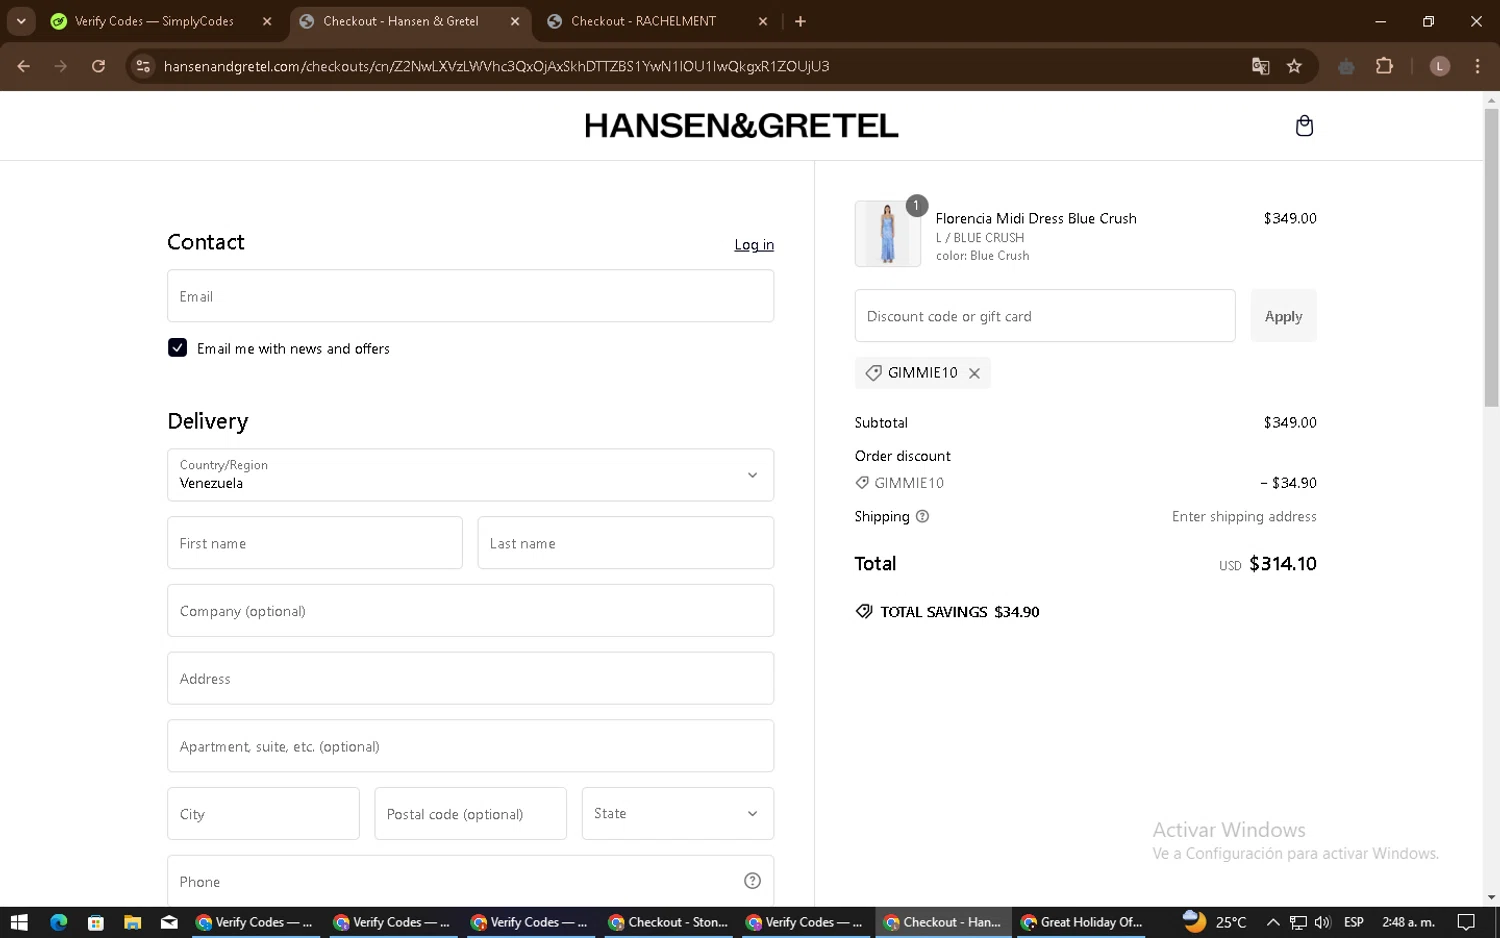The image size is (1500, 938).
Task: Focus the Address field
Action: [470, 678]
